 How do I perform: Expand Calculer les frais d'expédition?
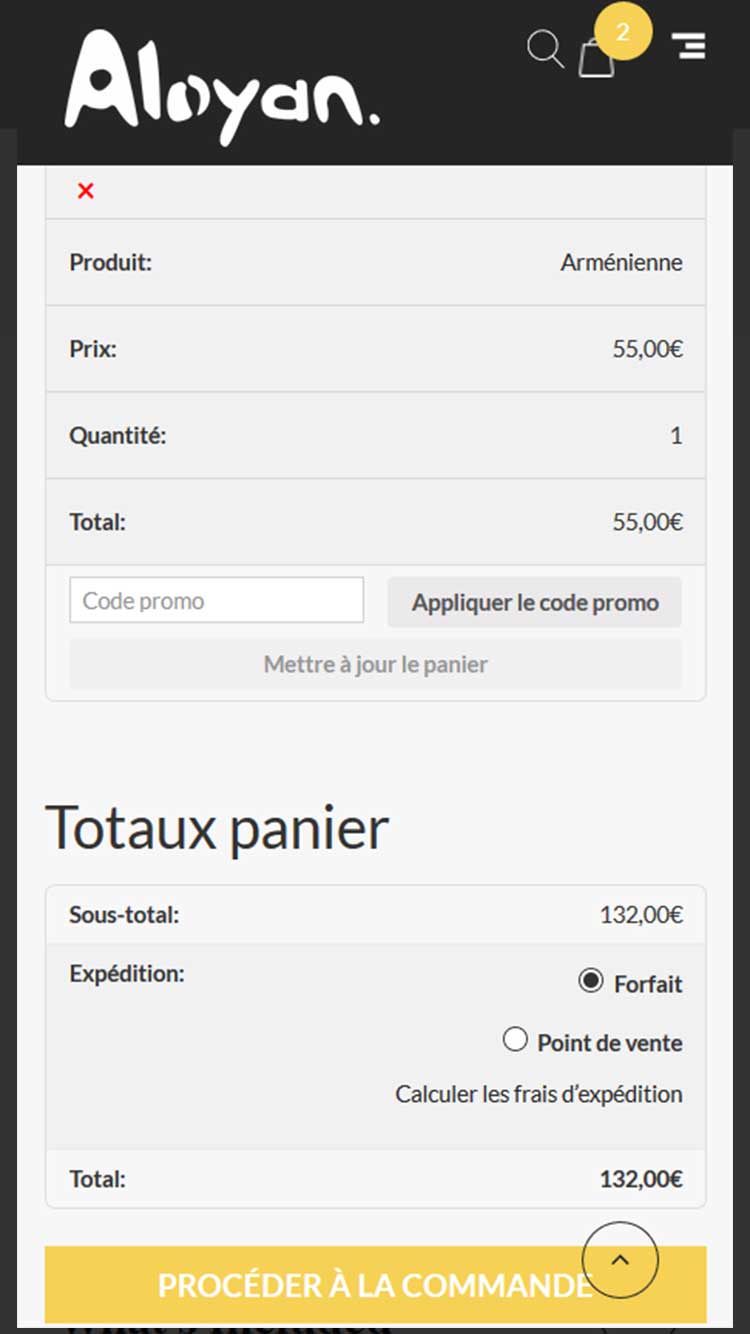(x=539, y=1094)
